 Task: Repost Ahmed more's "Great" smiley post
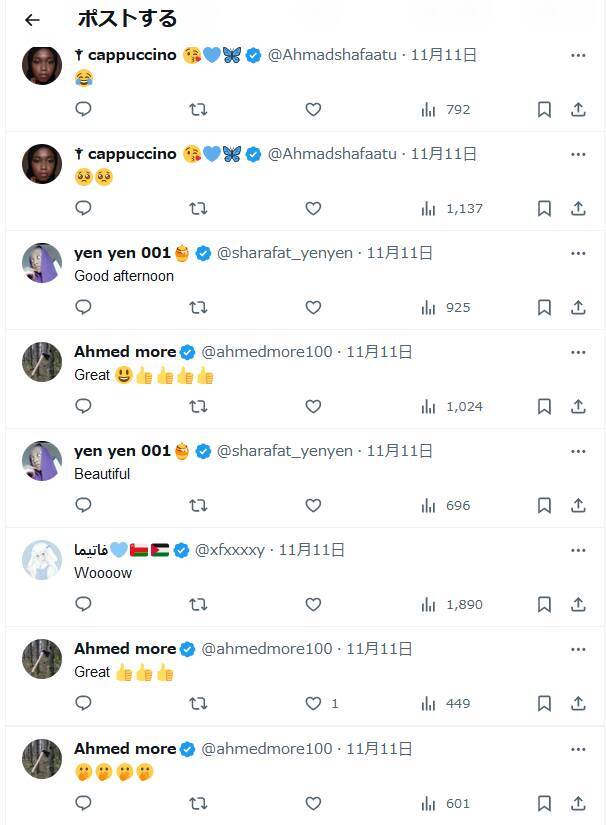198,406
